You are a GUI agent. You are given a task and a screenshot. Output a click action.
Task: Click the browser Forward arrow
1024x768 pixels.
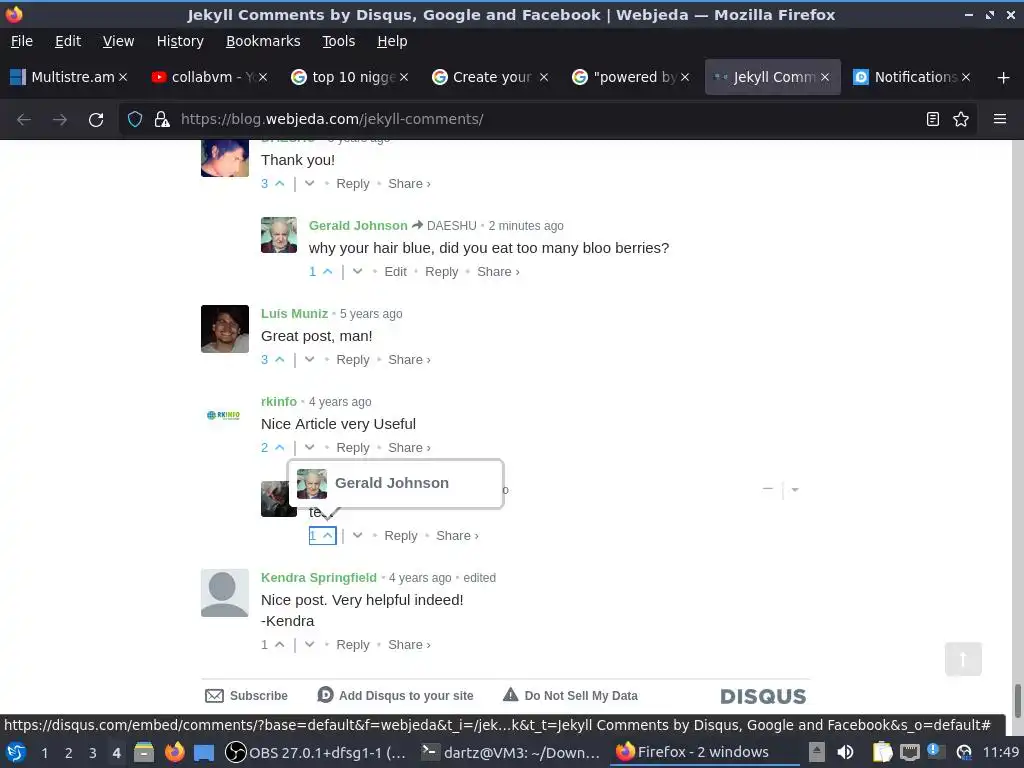[59, 120]
